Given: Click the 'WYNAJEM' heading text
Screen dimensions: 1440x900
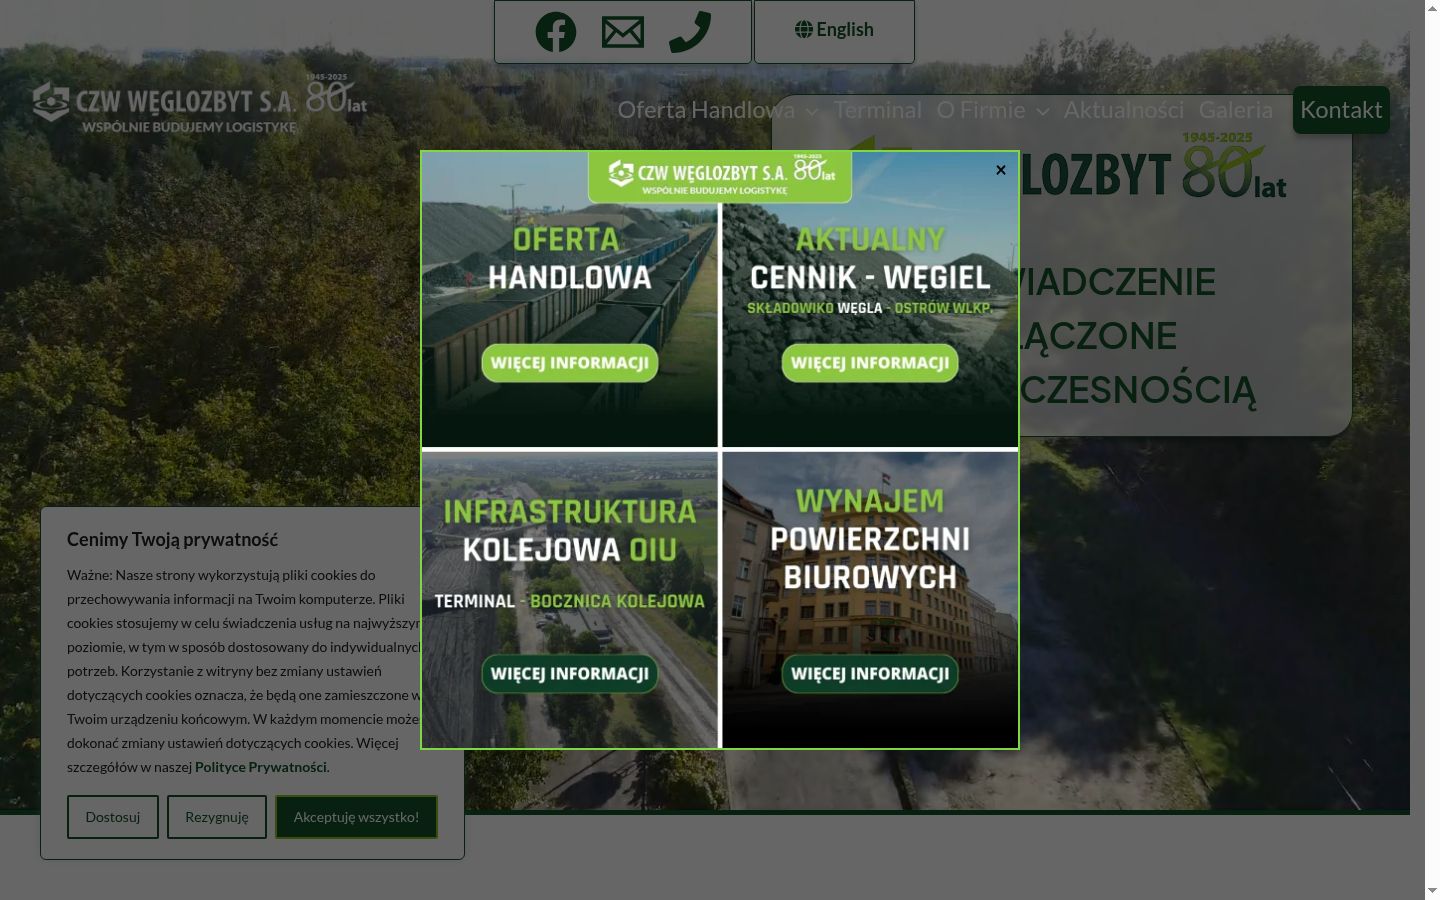Looking at the screenshot, I should pyautogui.click(x=870, y=501).
